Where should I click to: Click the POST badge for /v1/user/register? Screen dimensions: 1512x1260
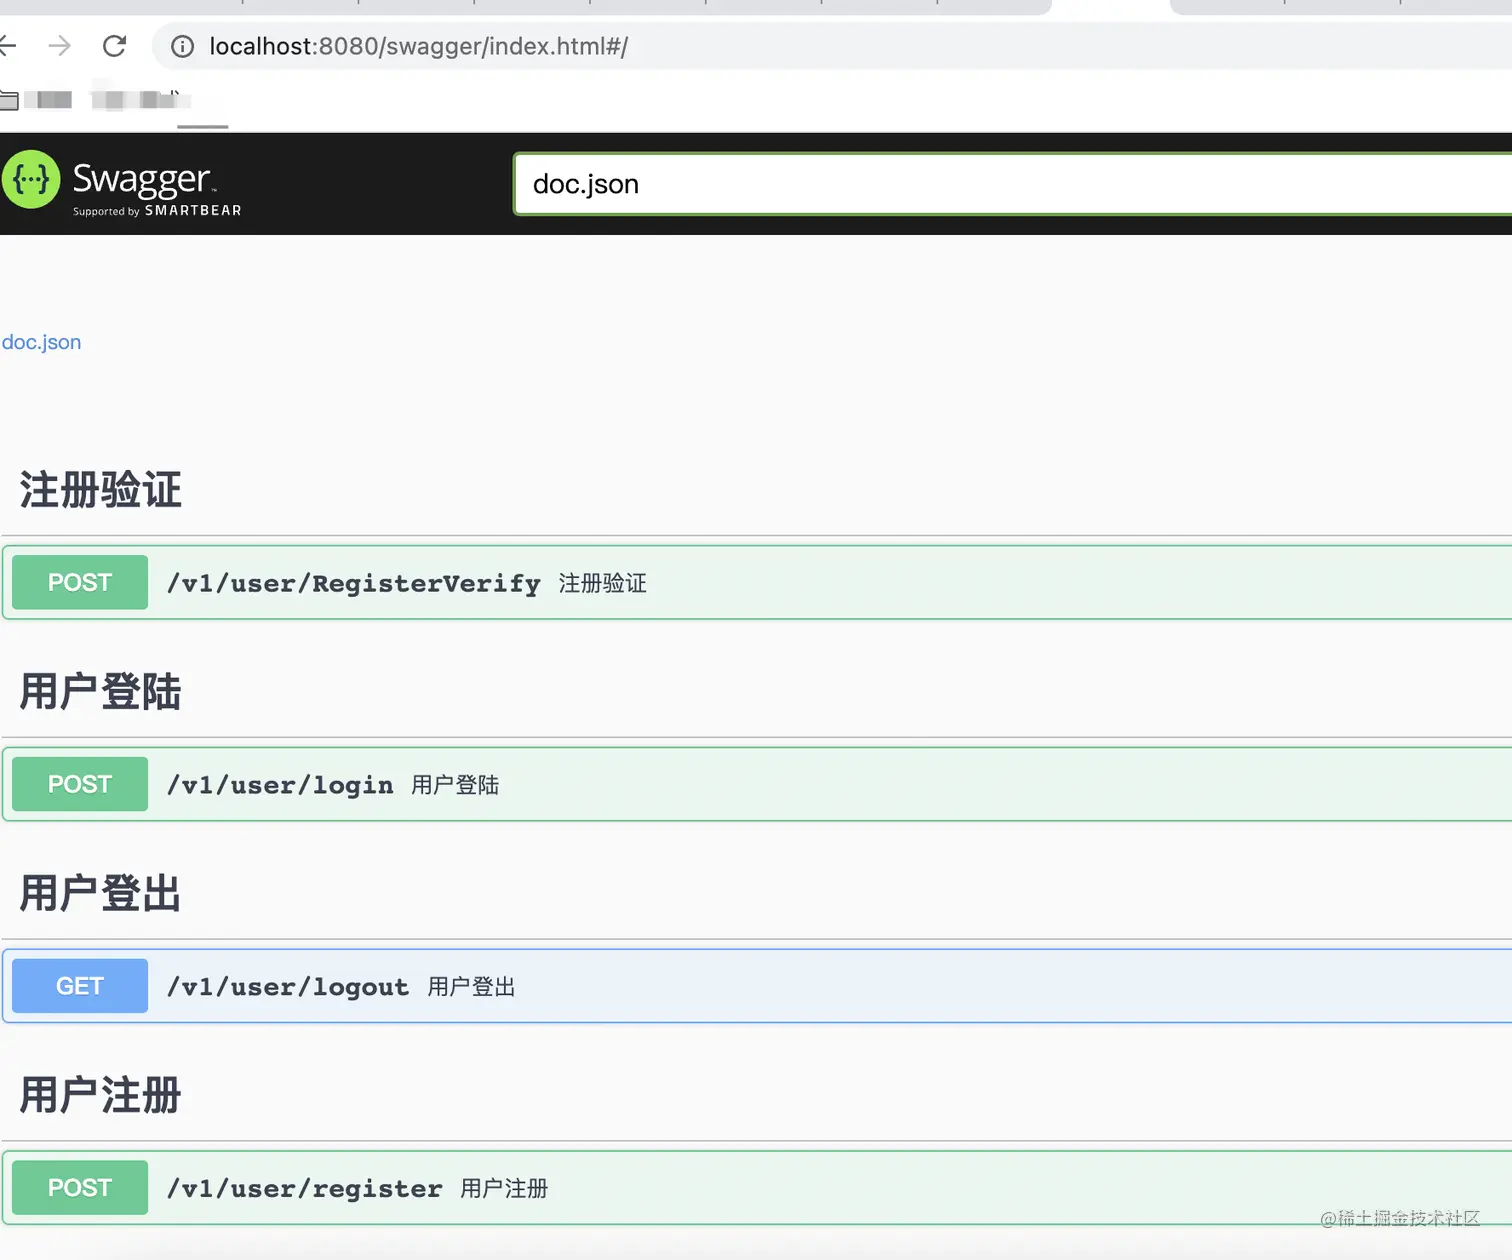click(80, 1188)
